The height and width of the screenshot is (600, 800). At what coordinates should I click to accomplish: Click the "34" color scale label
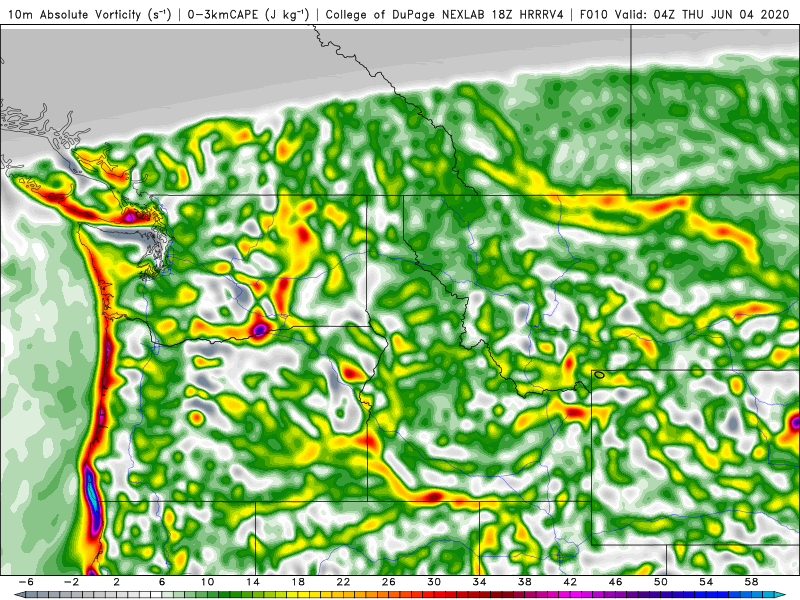tap(479, 582)
